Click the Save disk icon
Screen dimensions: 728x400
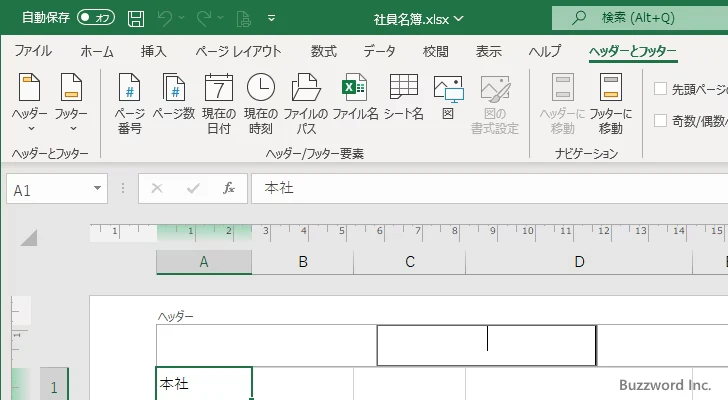pyautogui.click(x=136, y=19)
